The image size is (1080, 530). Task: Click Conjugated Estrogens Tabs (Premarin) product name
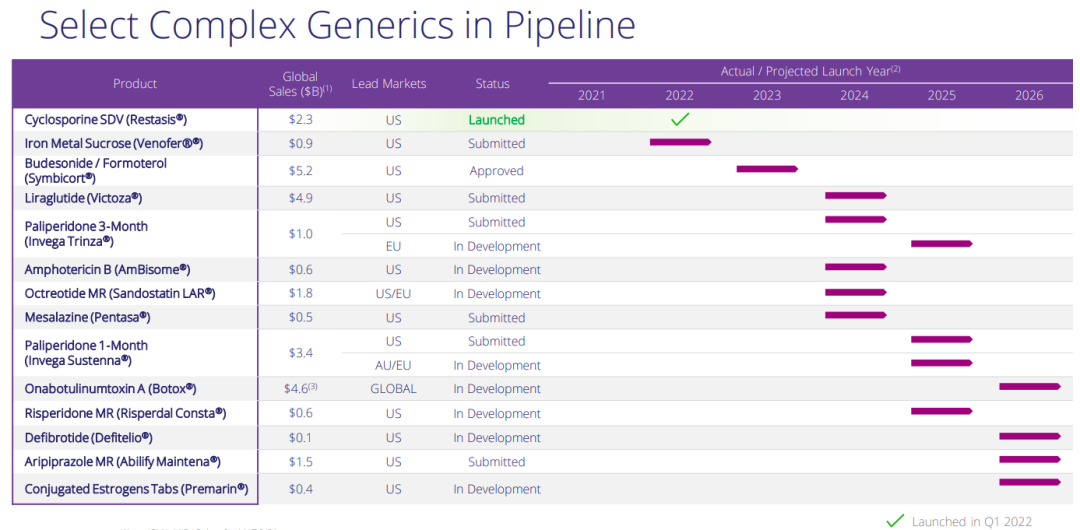[136, 489]
